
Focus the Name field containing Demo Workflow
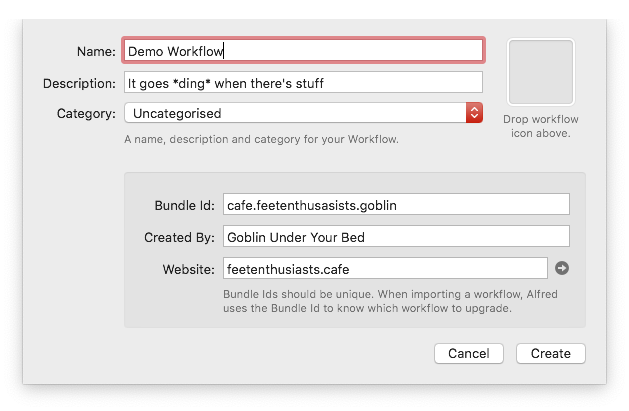[x=303, y=50]
